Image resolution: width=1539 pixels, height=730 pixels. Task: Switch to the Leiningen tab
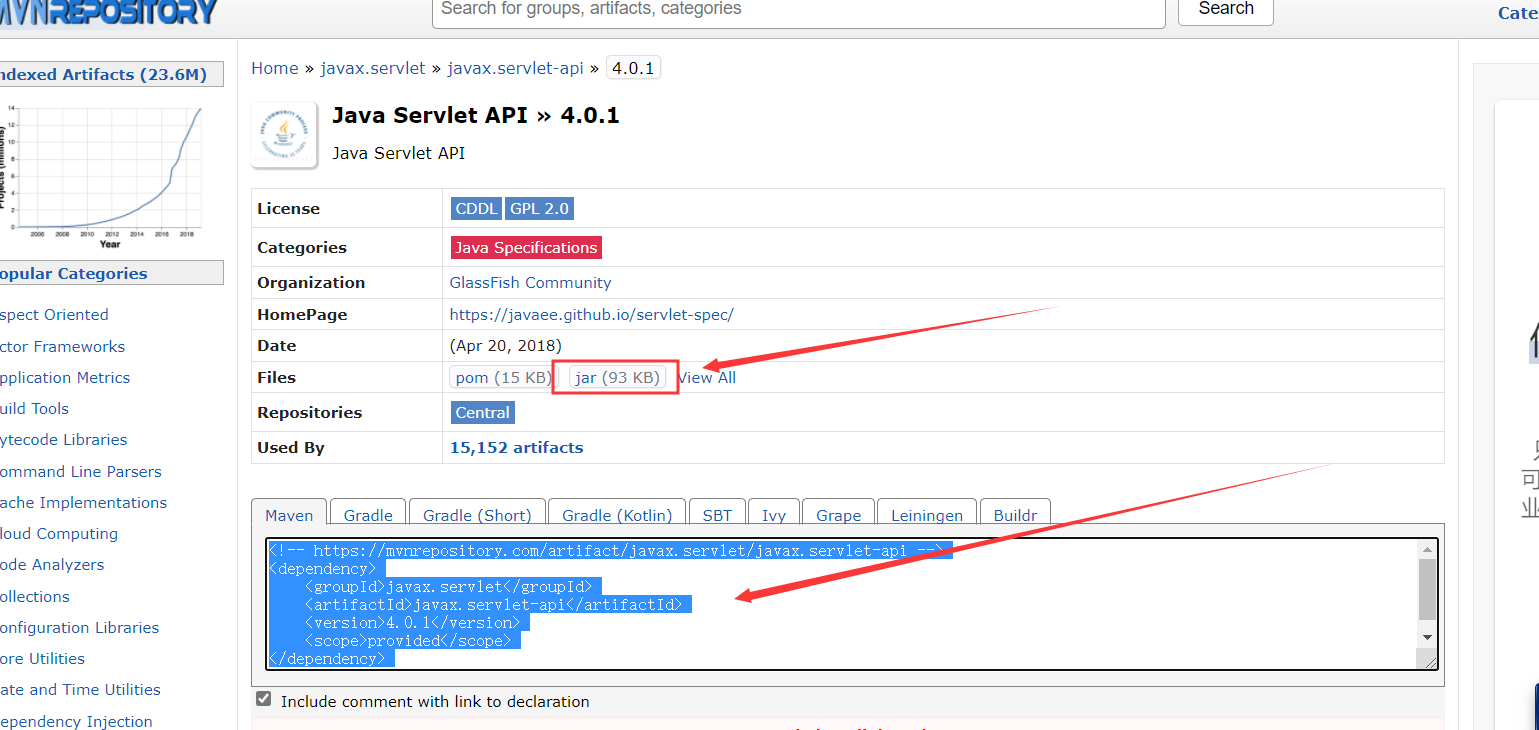926,515
